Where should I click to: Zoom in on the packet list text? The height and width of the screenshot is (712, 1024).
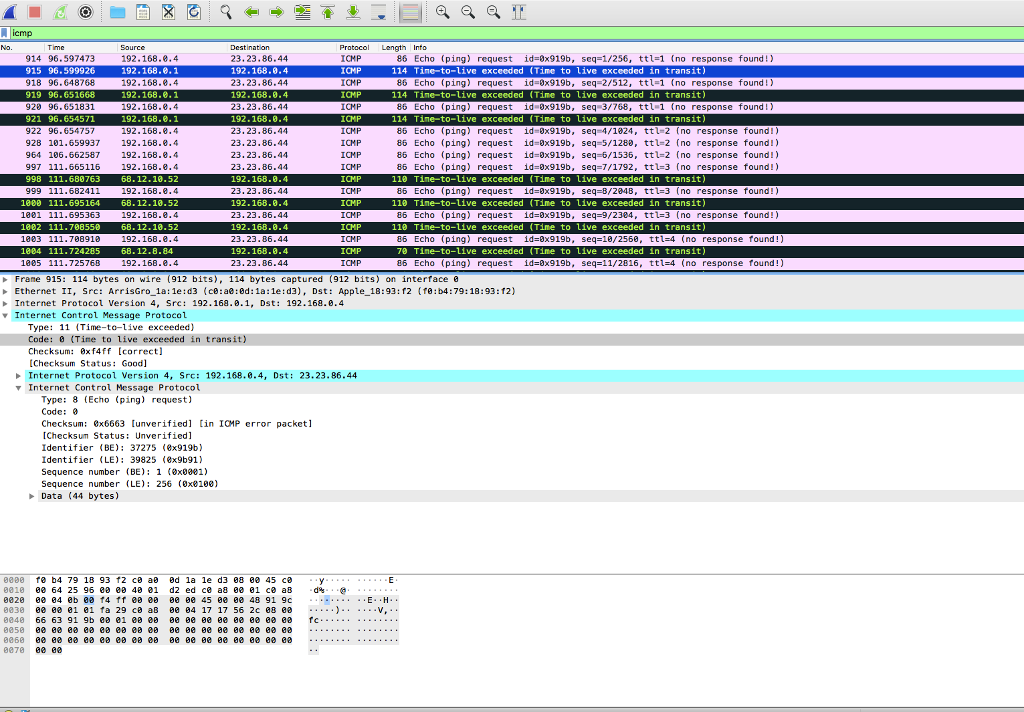point(441,12)
